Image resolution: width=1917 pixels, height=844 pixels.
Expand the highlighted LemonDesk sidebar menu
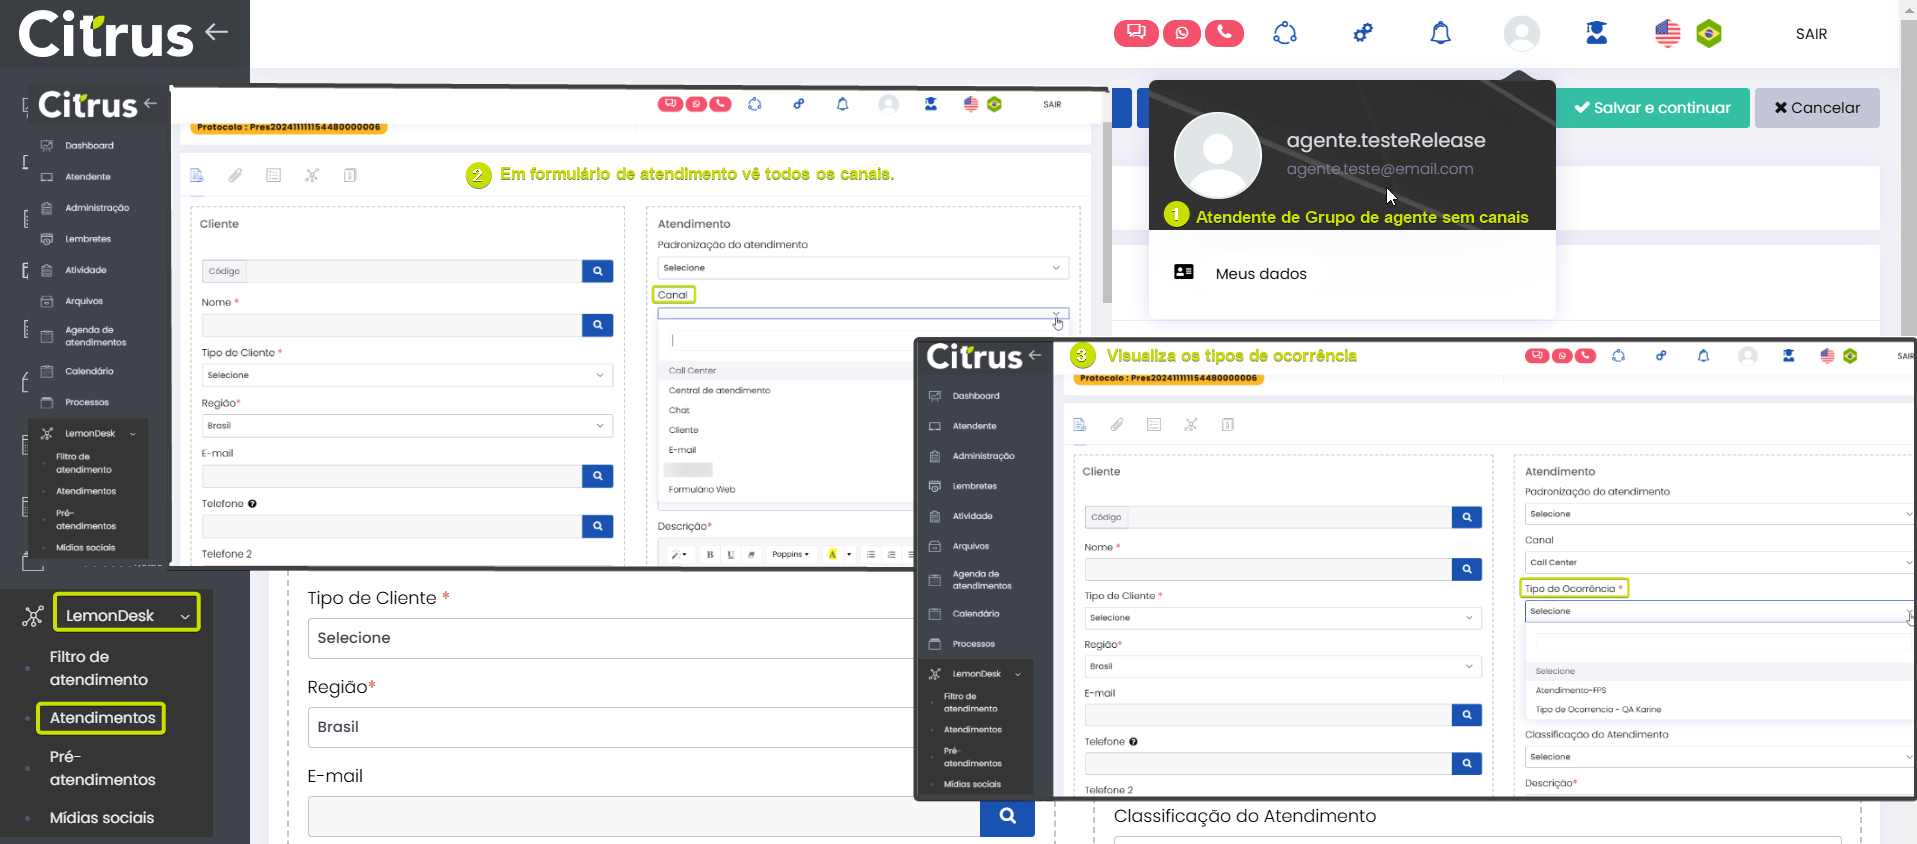127,615
